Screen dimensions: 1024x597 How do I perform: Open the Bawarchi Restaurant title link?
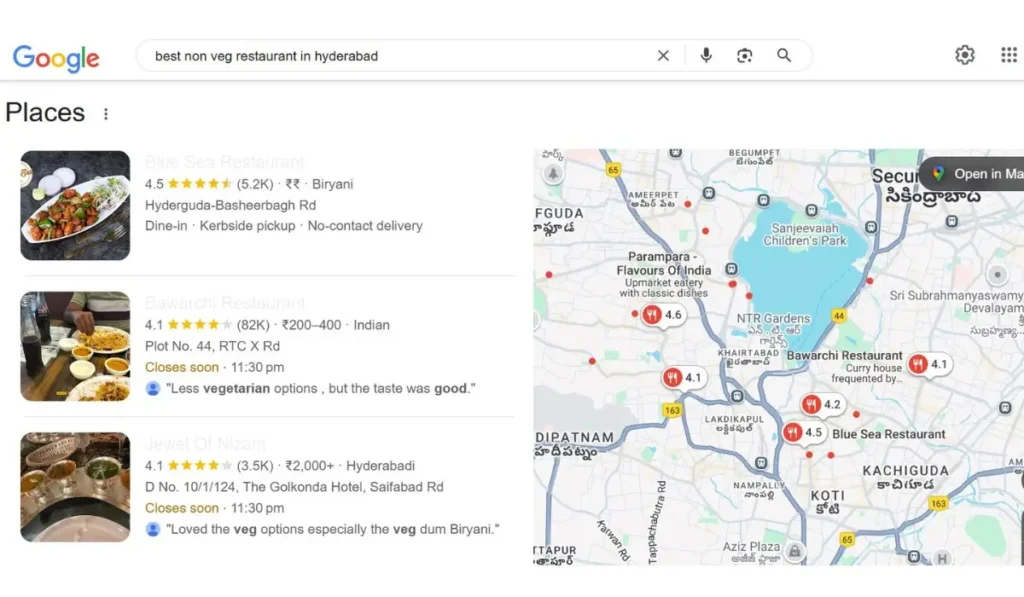click(225, 303)
